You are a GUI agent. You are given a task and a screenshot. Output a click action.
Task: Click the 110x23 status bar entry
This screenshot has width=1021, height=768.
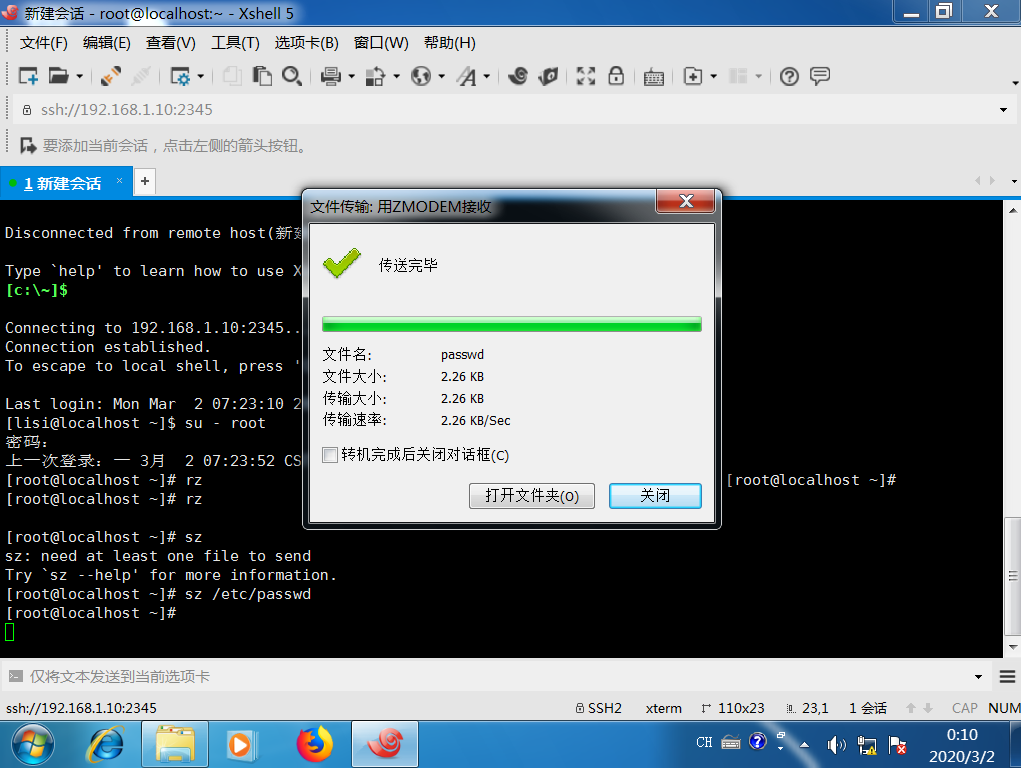click(733, 708)
